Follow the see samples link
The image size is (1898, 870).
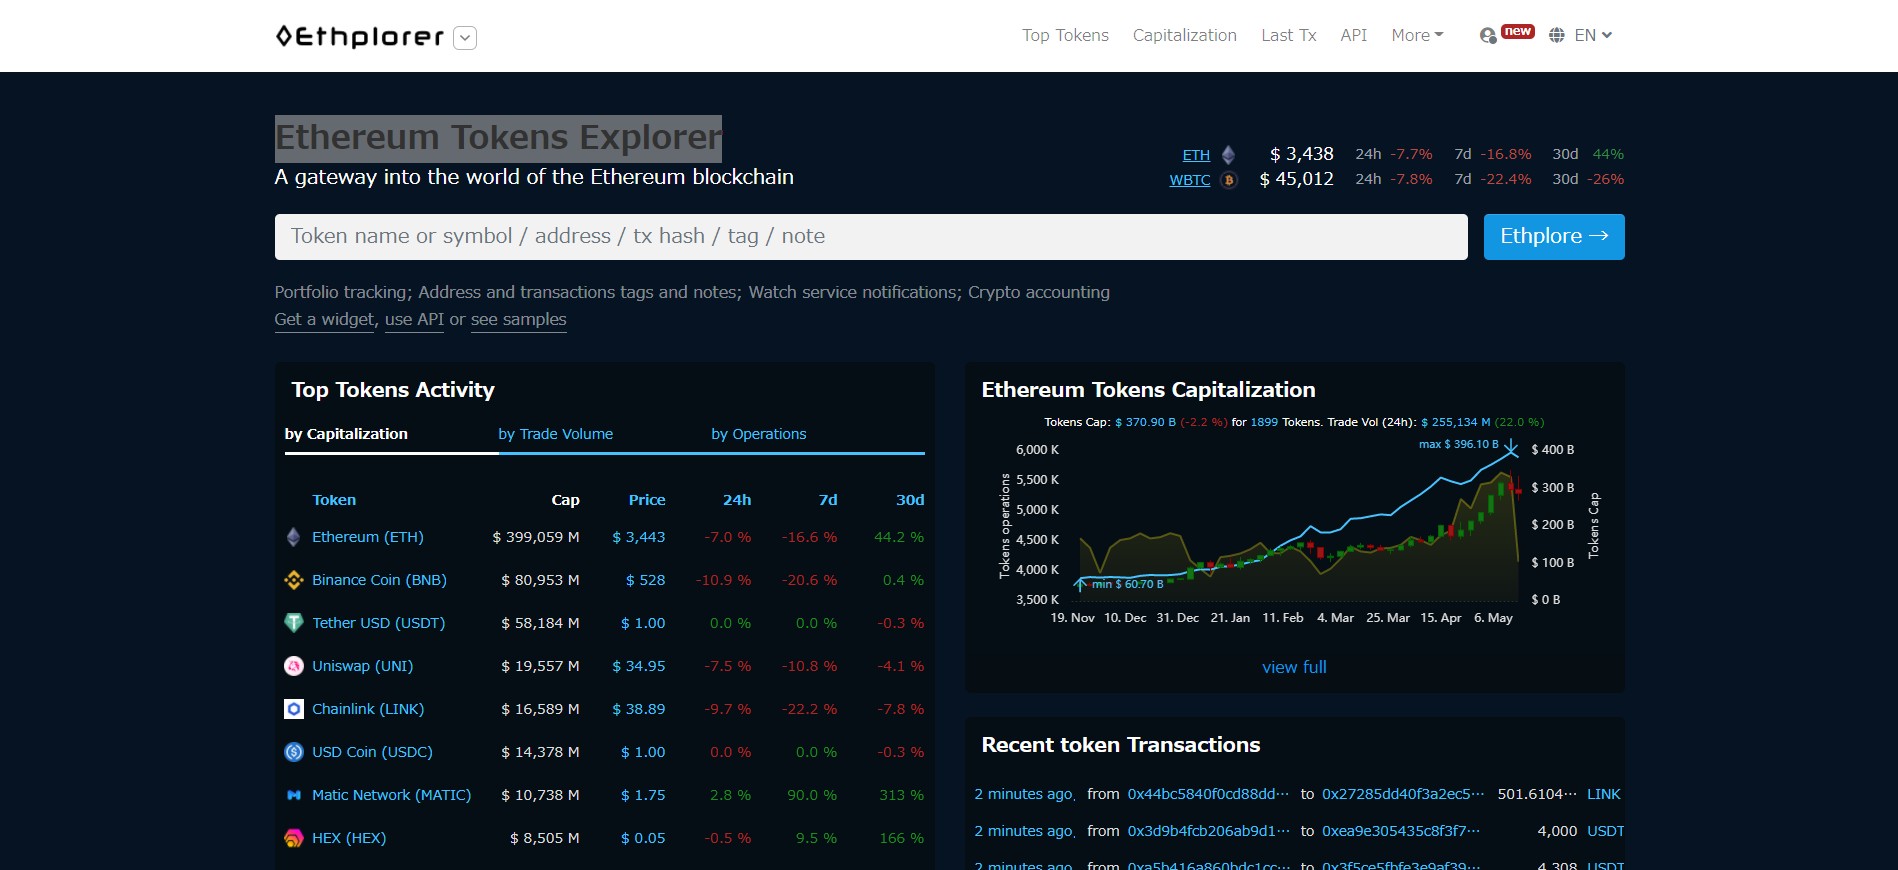point(518,319)
